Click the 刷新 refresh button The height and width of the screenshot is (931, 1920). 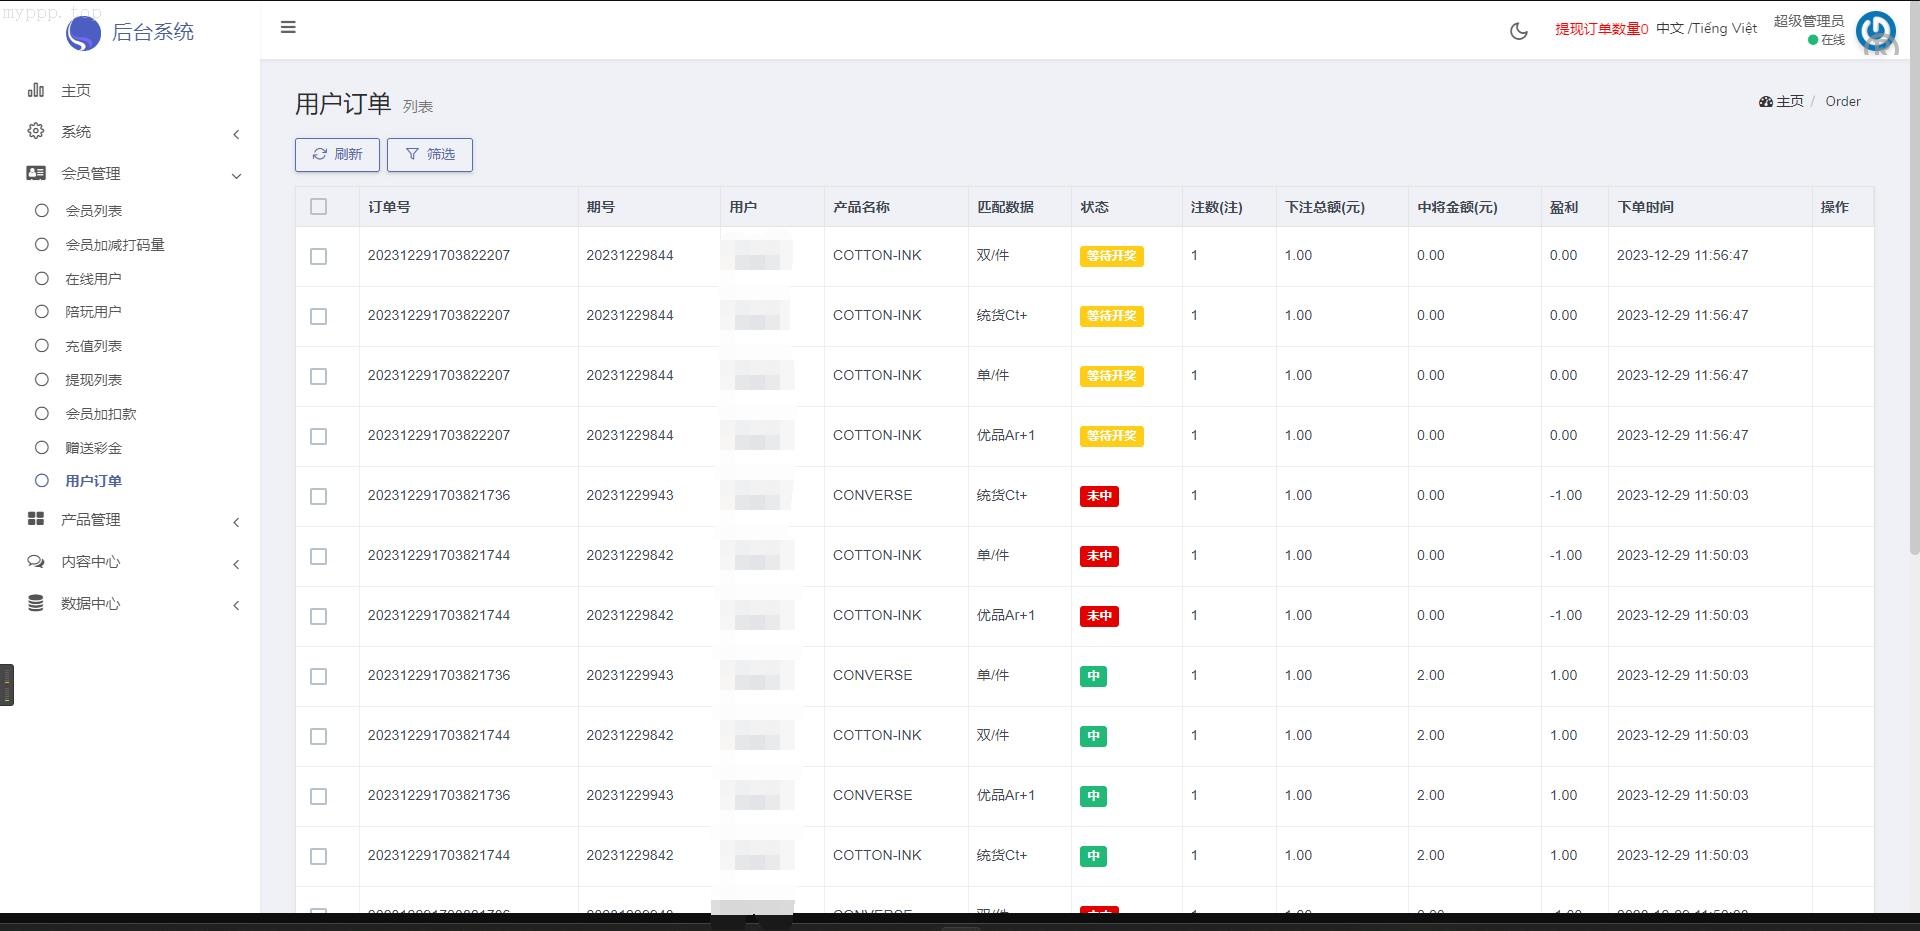[x=337, y=154]
